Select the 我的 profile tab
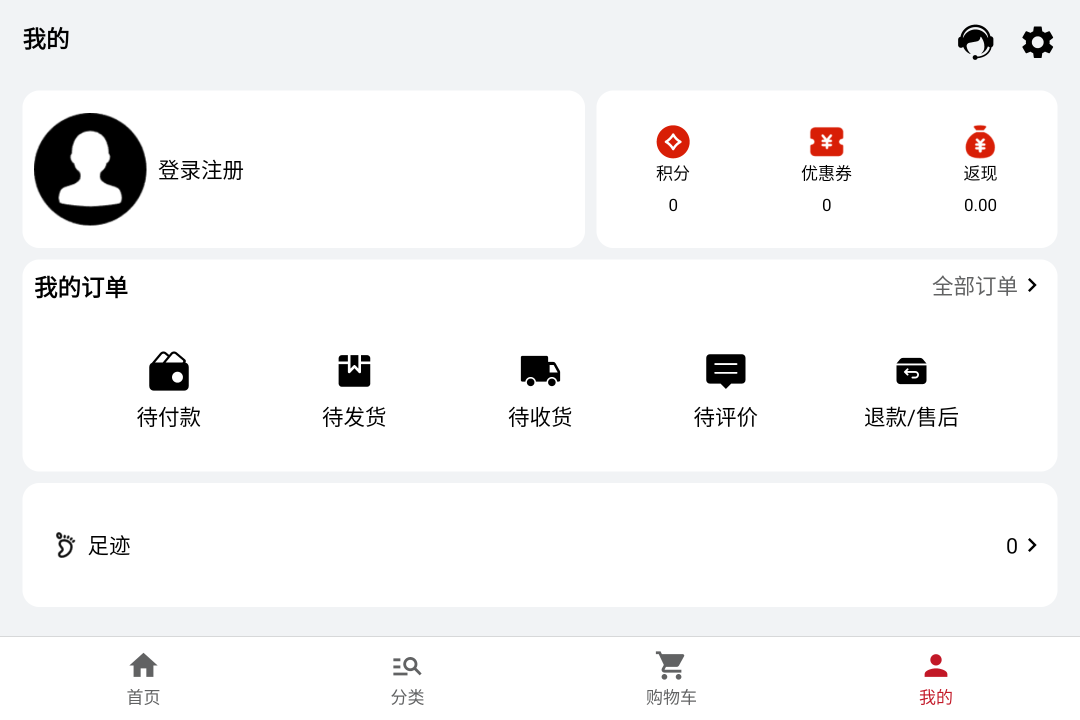 point(935,679)
